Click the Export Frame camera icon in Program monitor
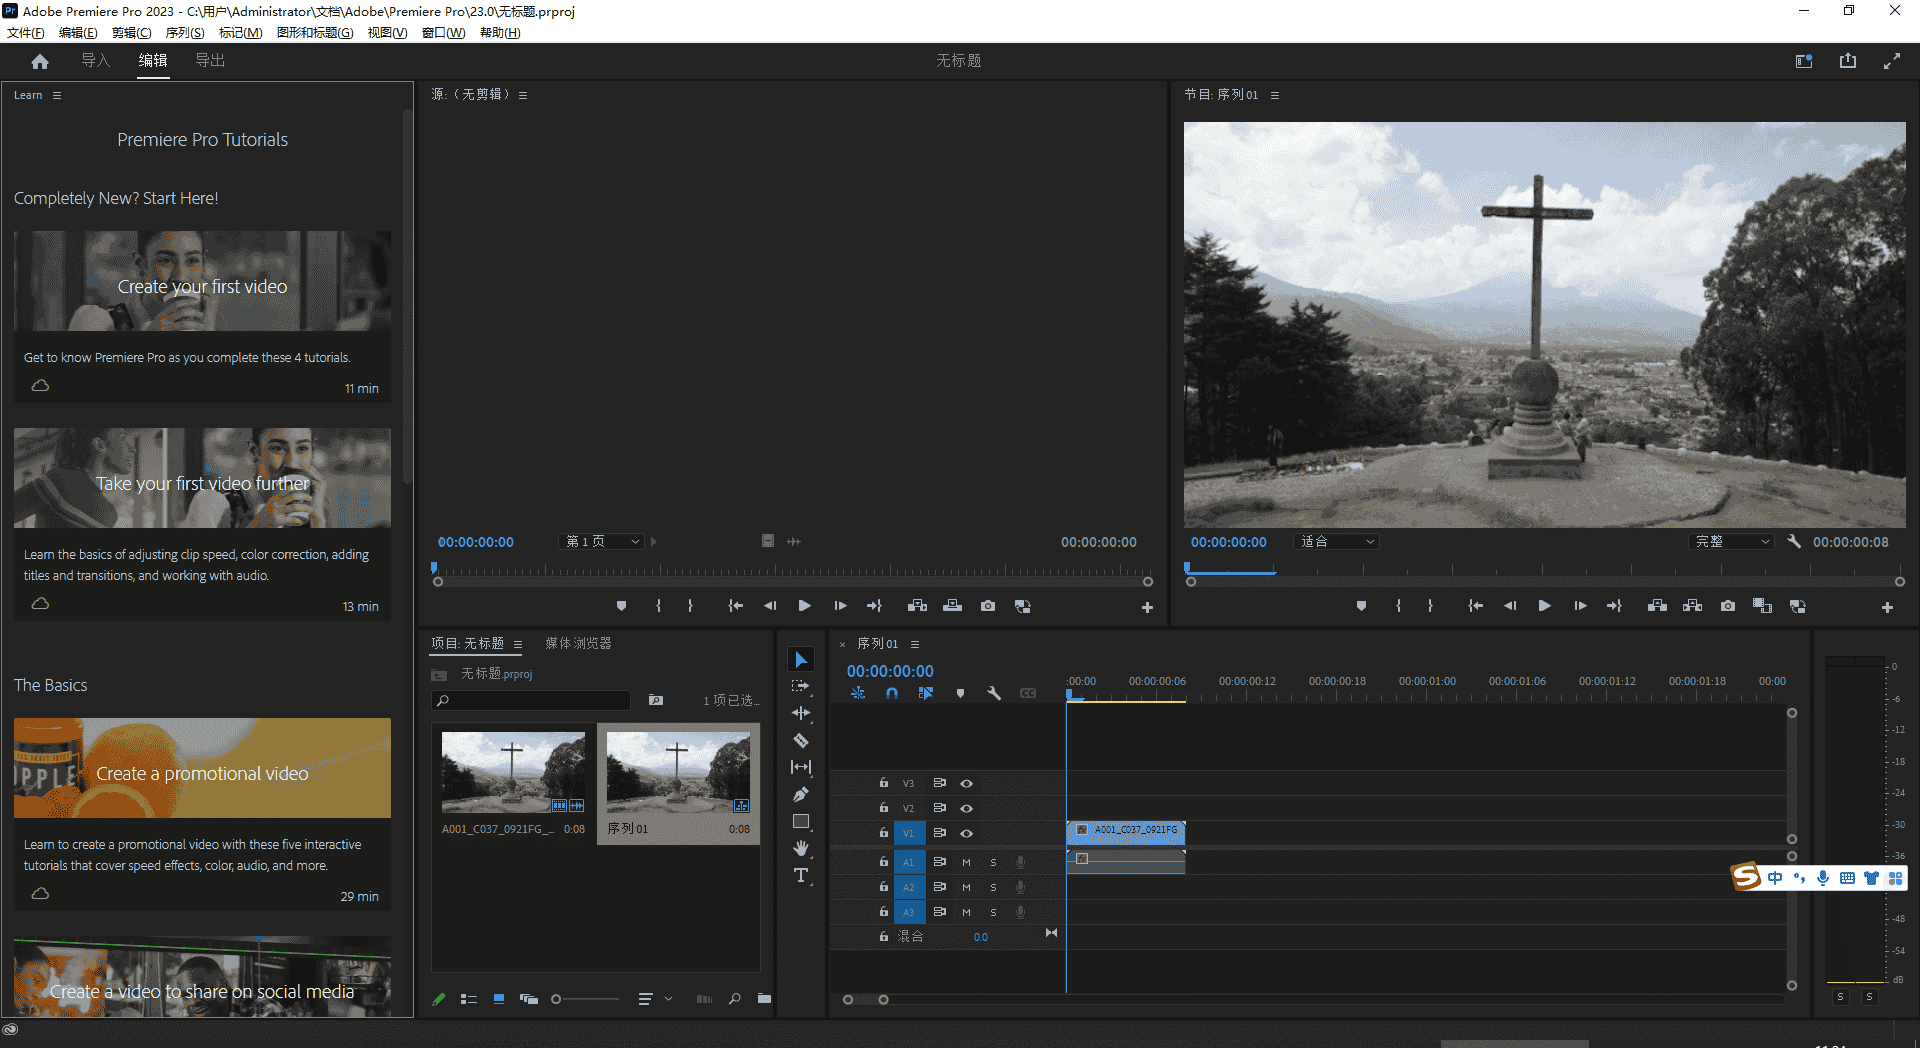 (x=1727, y=606)
